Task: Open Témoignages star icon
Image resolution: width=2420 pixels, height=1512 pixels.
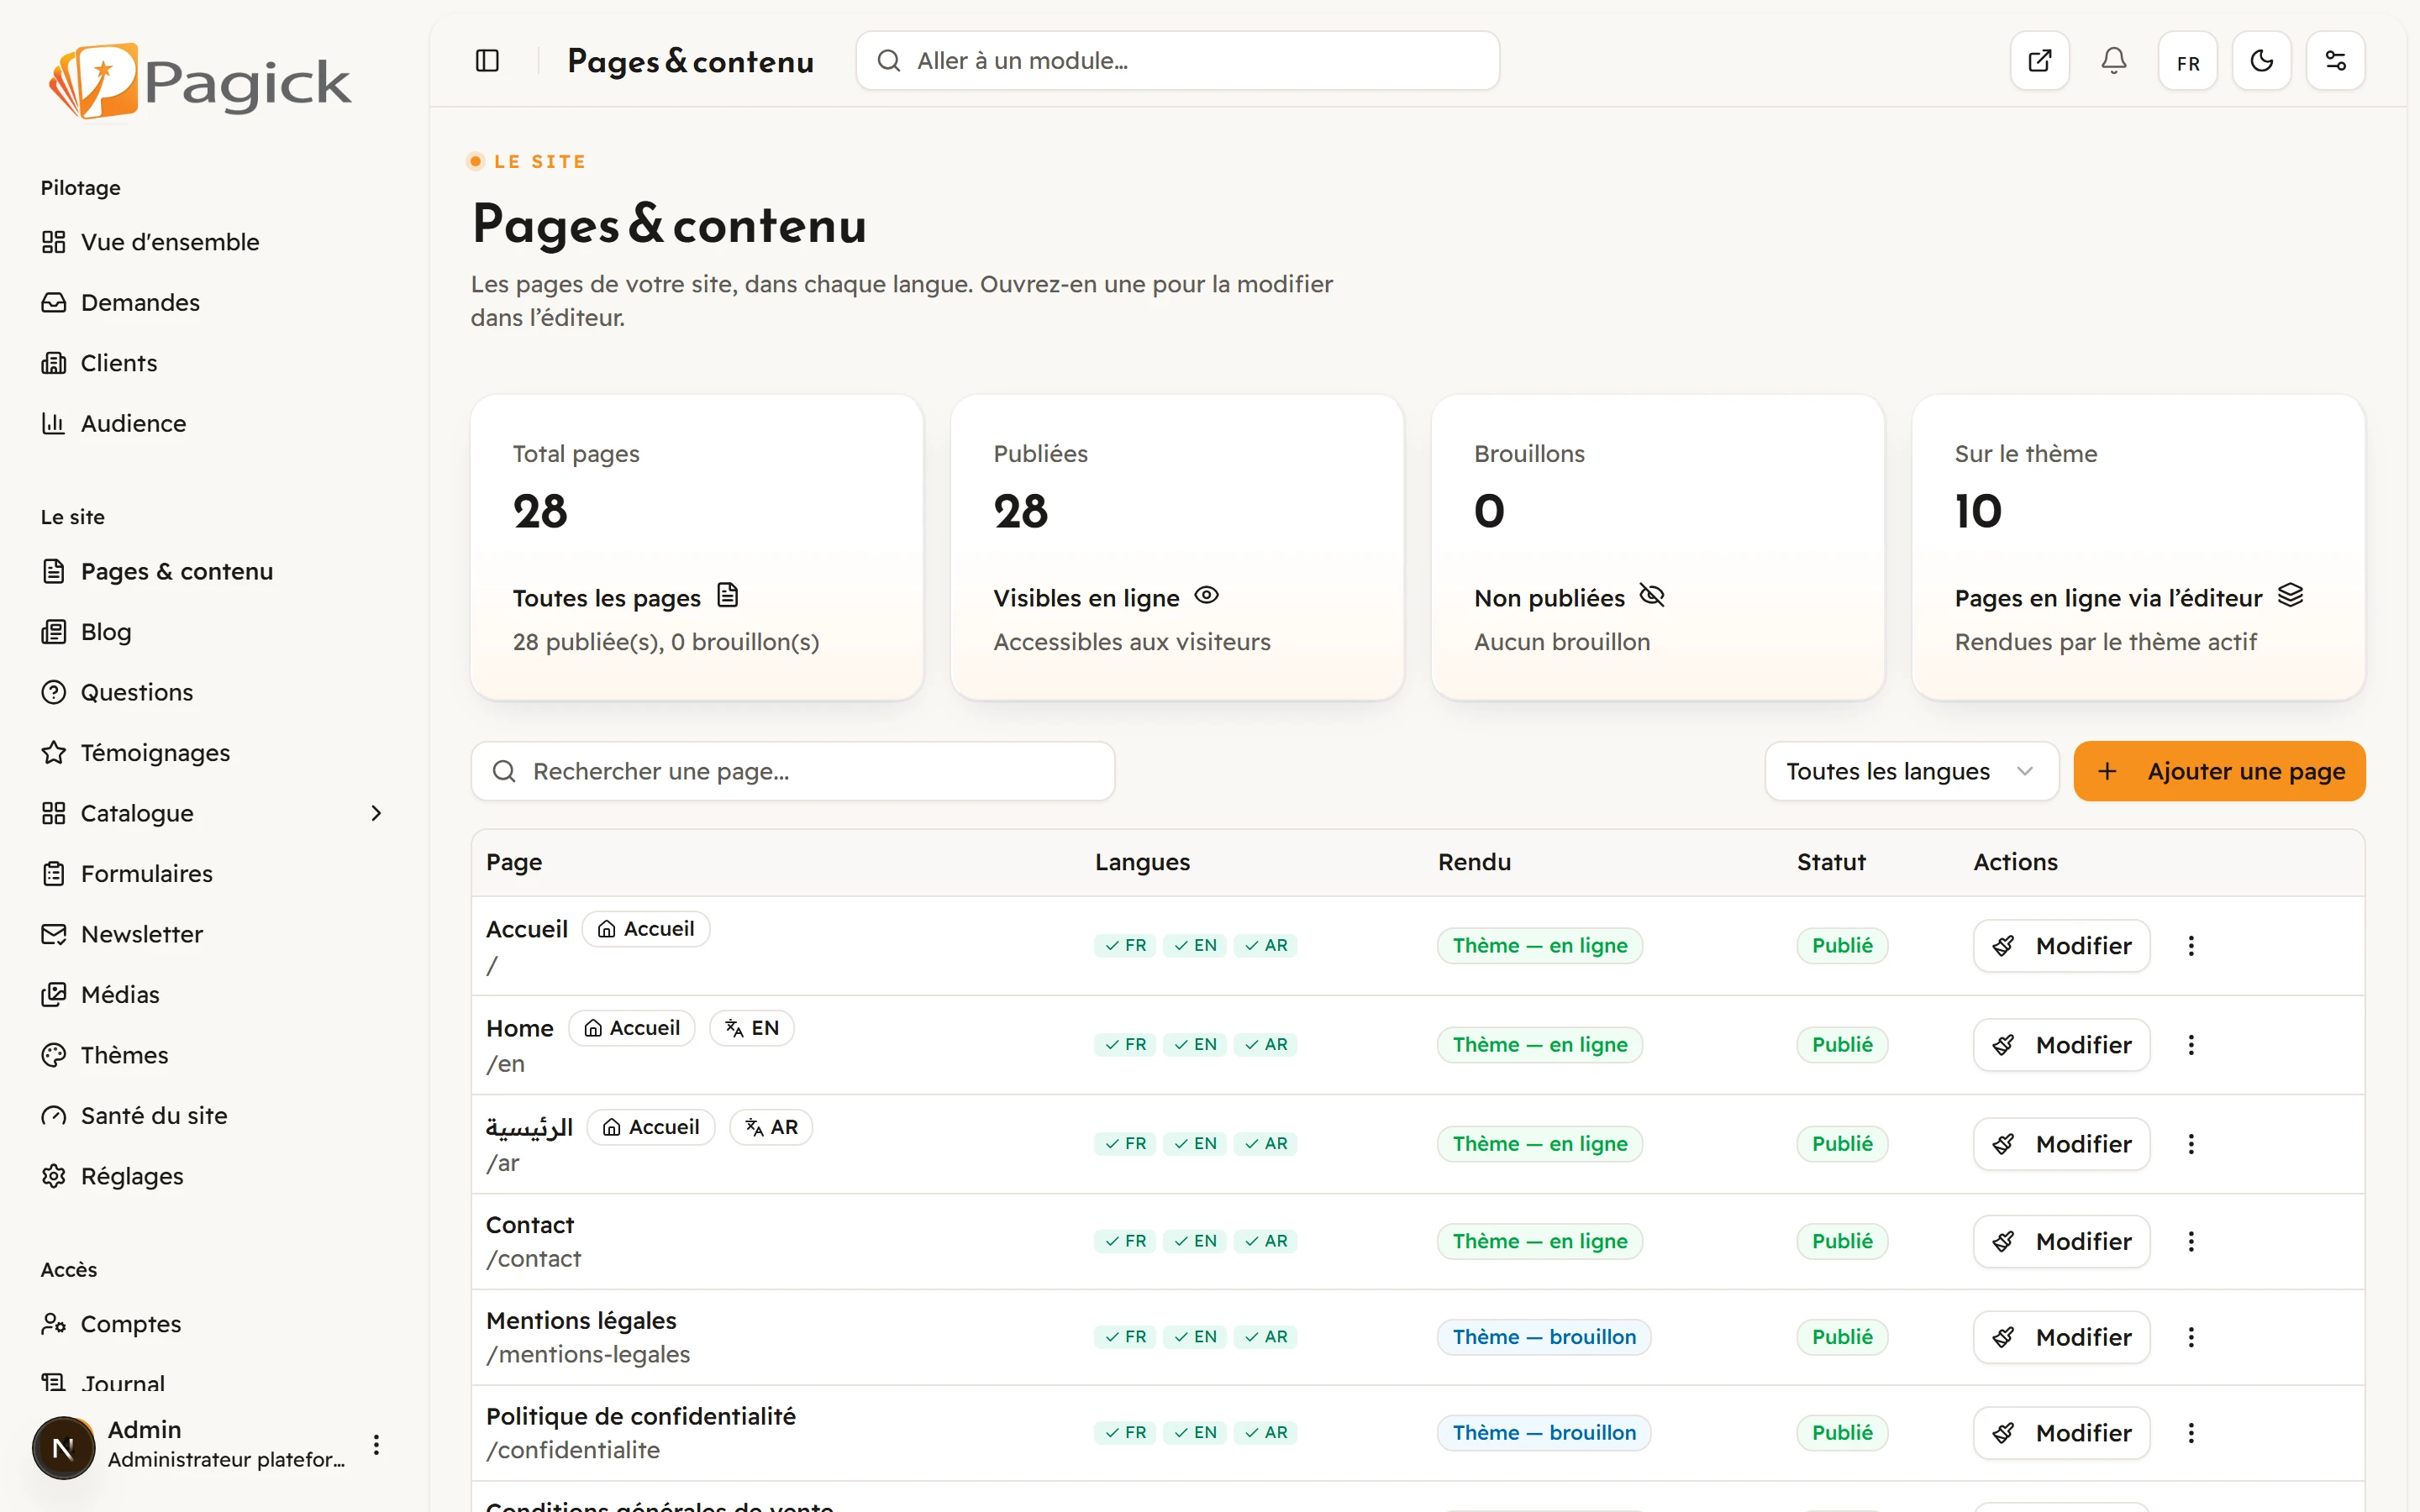Action: [53, 753]
